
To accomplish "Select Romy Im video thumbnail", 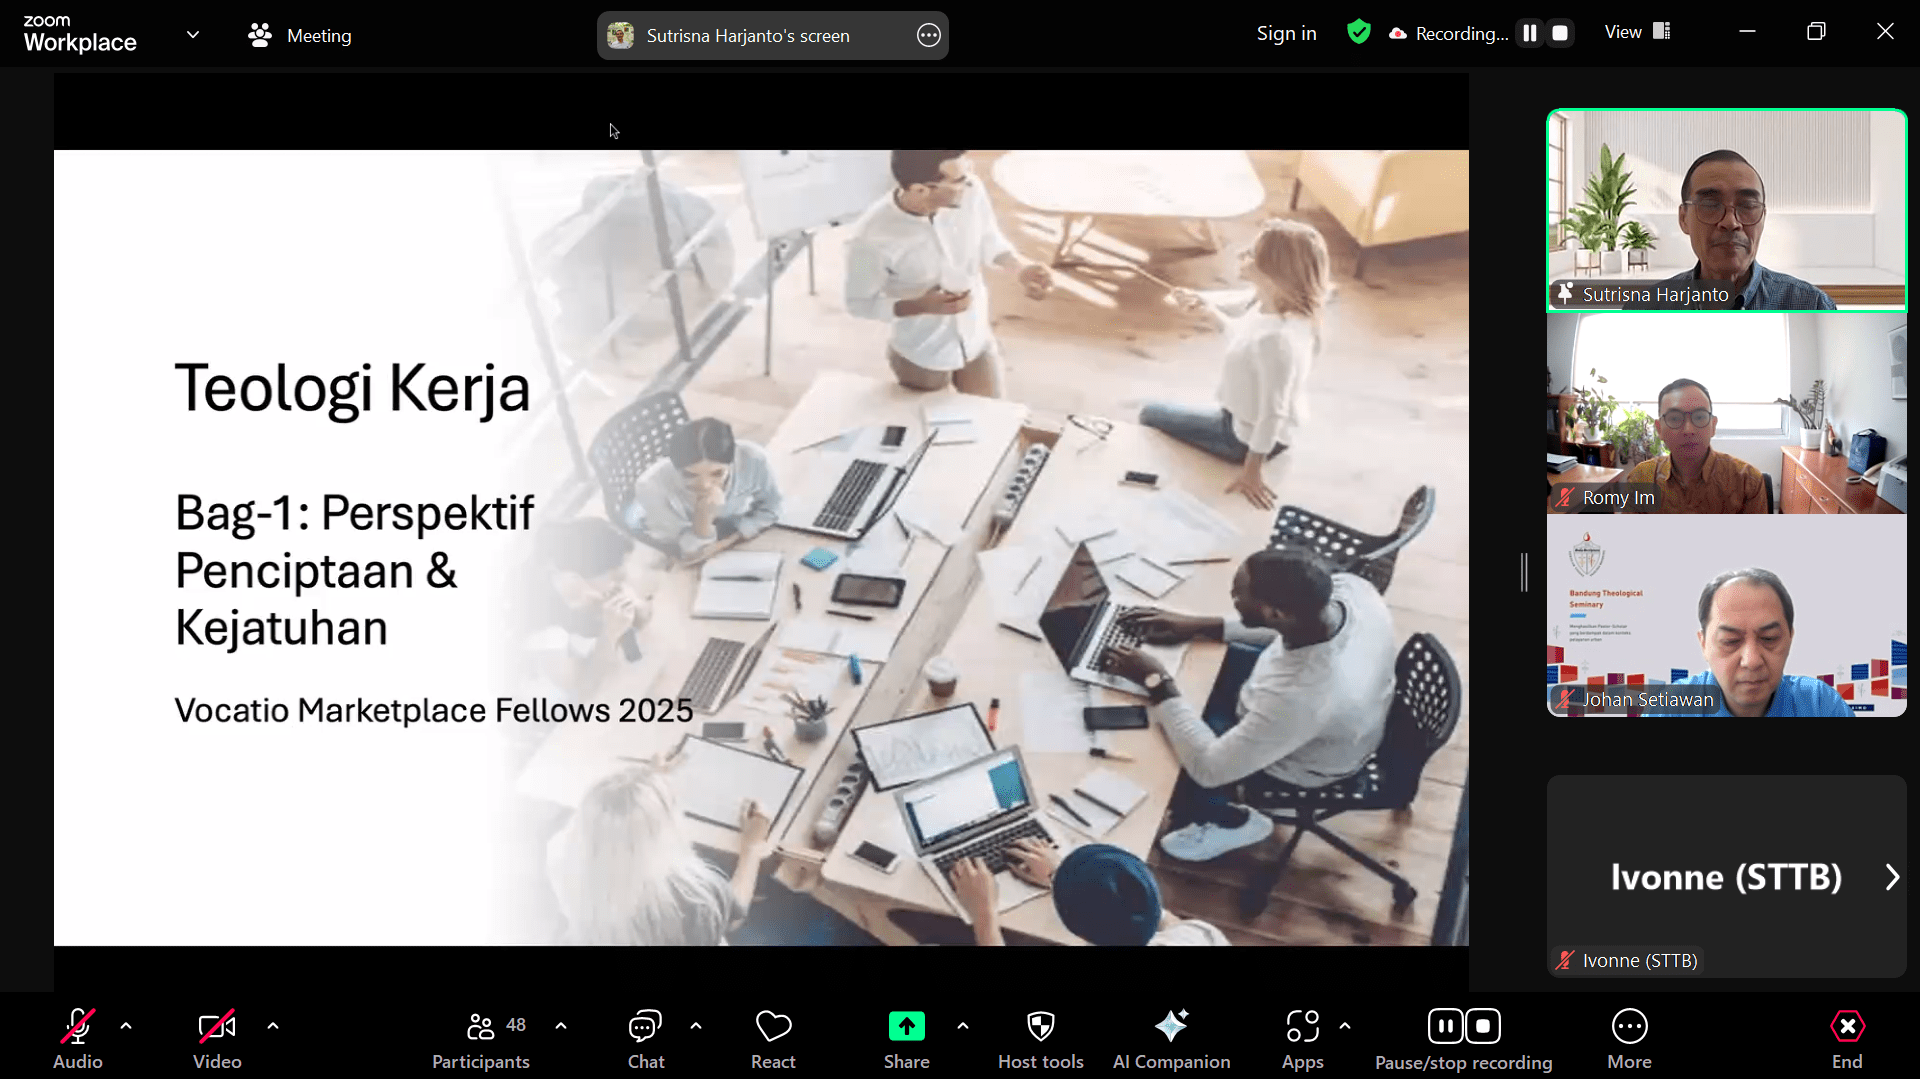I will [x=1726, y=414].
